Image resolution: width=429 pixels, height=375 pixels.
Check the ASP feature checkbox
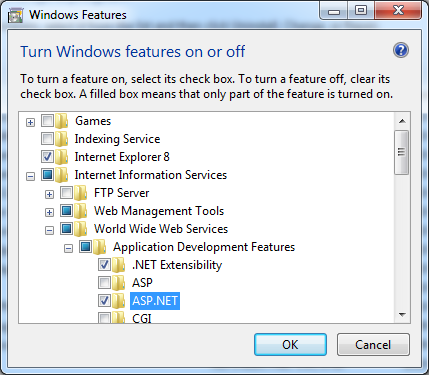(x=104, y=282)
